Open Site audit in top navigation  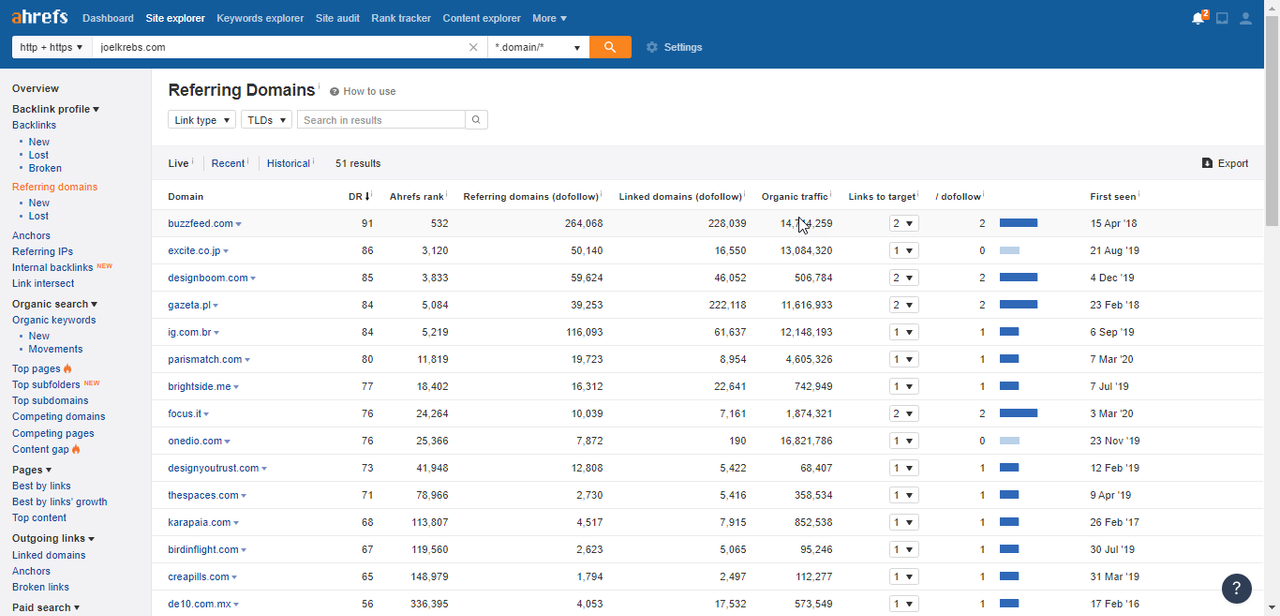pyautogui.click(x=337, y=18)
